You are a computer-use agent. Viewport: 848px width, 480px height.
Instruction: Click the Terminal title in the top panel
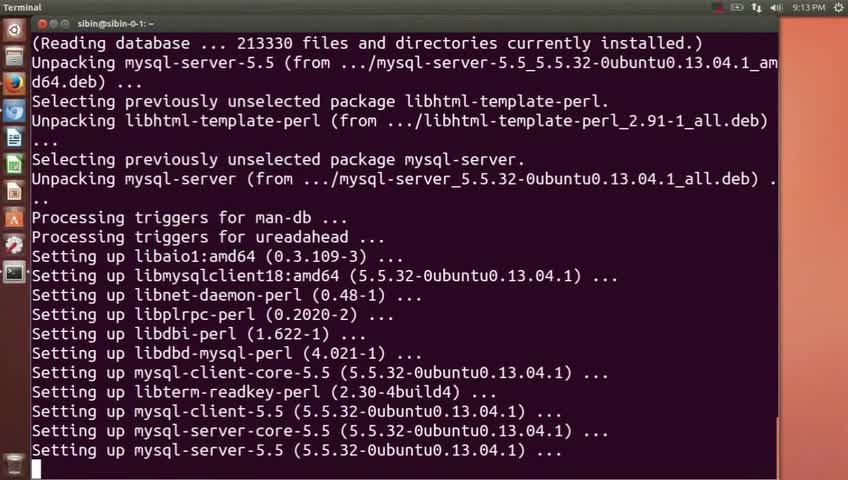click(x=21, y=7)
